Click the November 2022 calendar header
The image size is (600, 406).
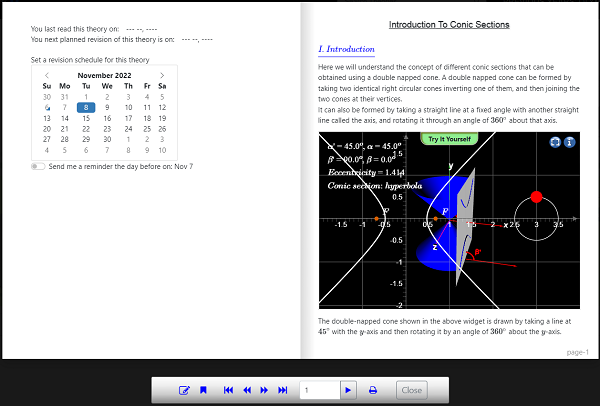104,75
